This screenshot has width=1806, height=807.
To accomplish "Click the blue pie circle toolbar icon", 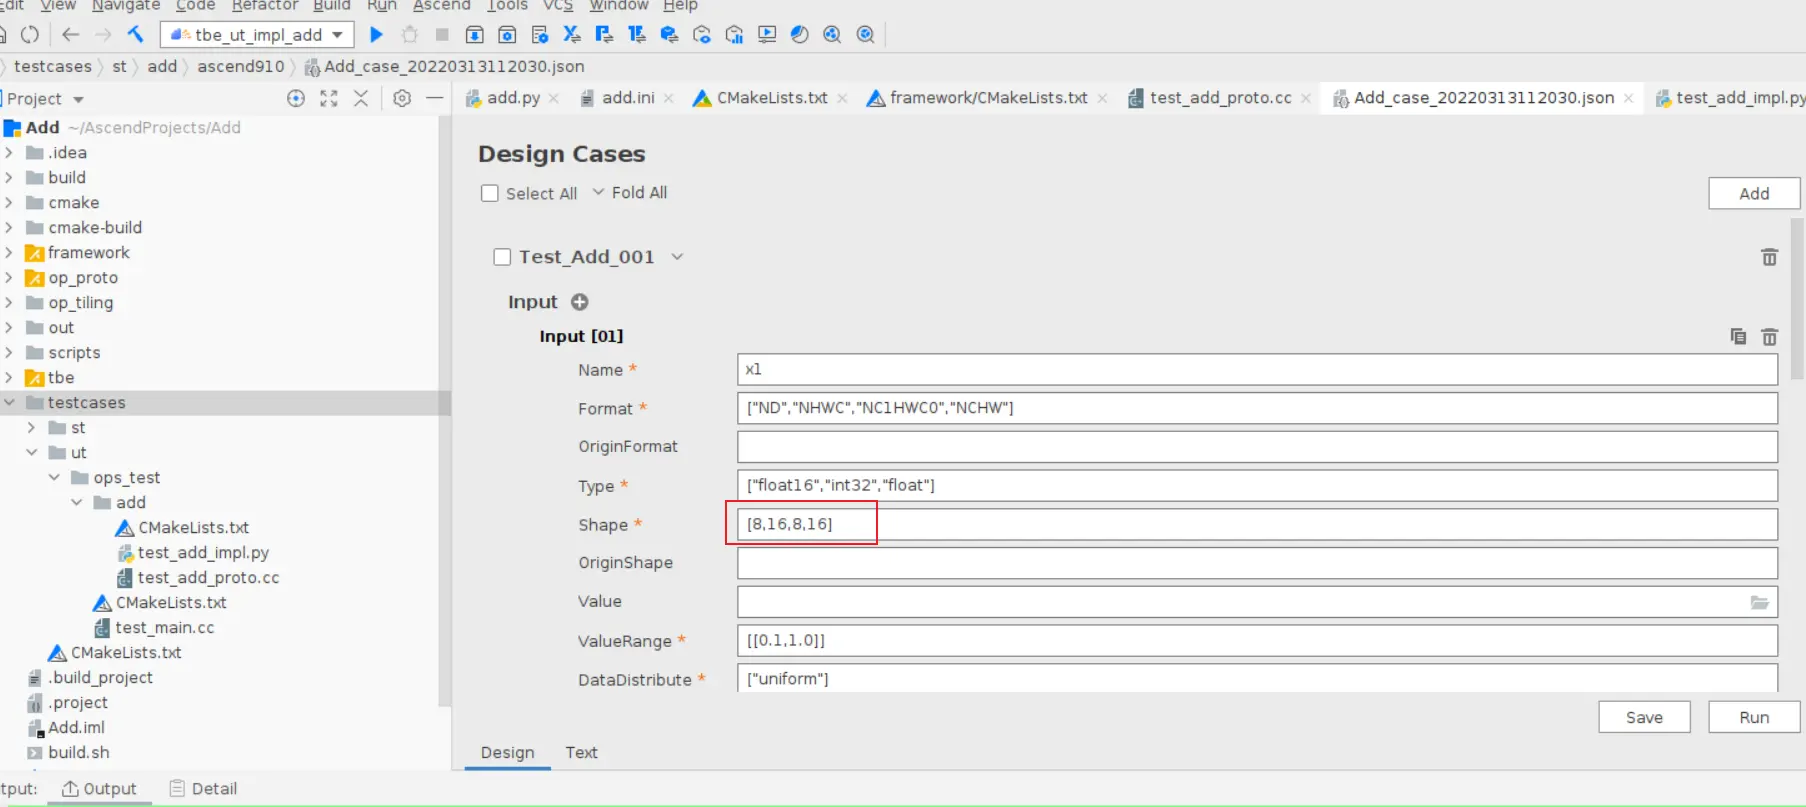I will pyautogui.click(x=799, y=35).
